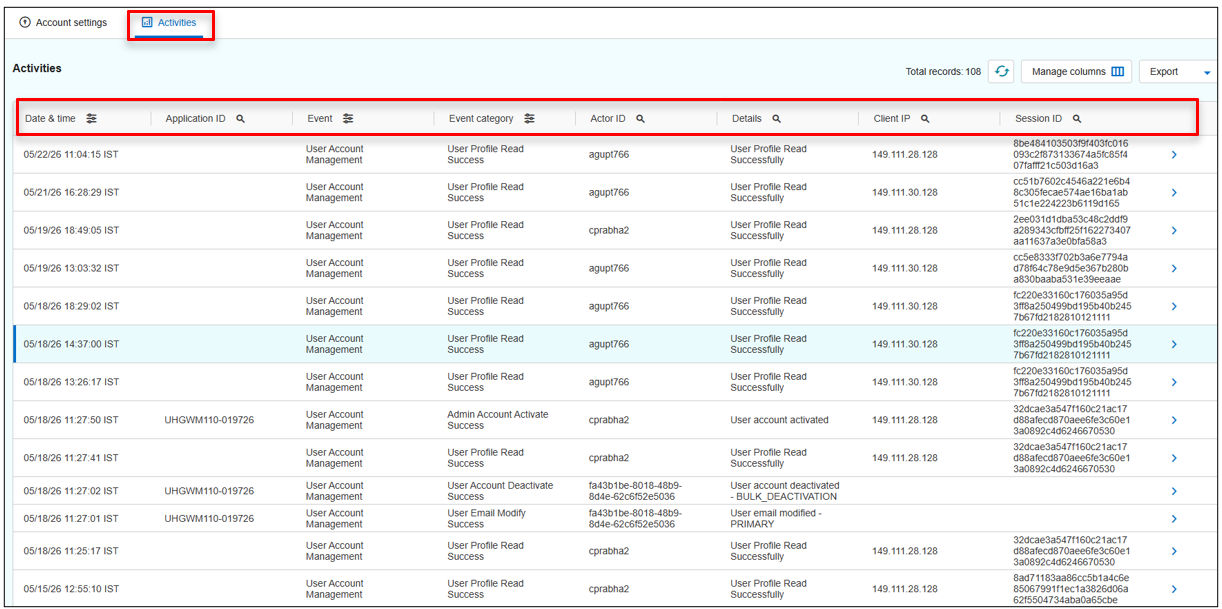Open the Date & time filter icon
This screenshot has width=1222, height=609.
click(91, 118)
